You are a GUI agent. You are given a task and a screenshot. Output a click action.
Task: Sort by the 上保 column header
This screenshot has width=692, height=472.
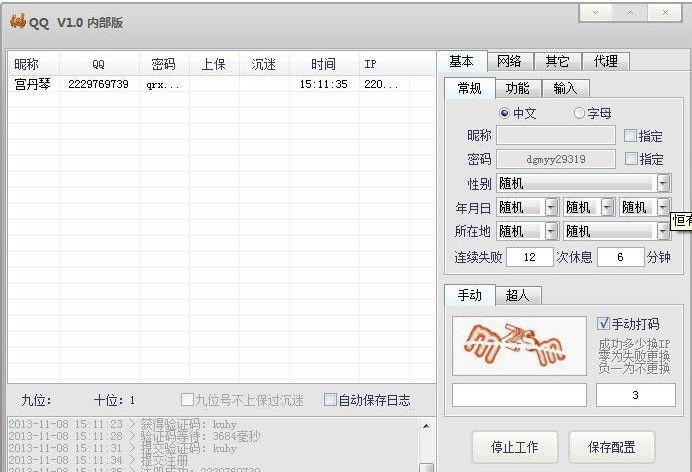214,64
